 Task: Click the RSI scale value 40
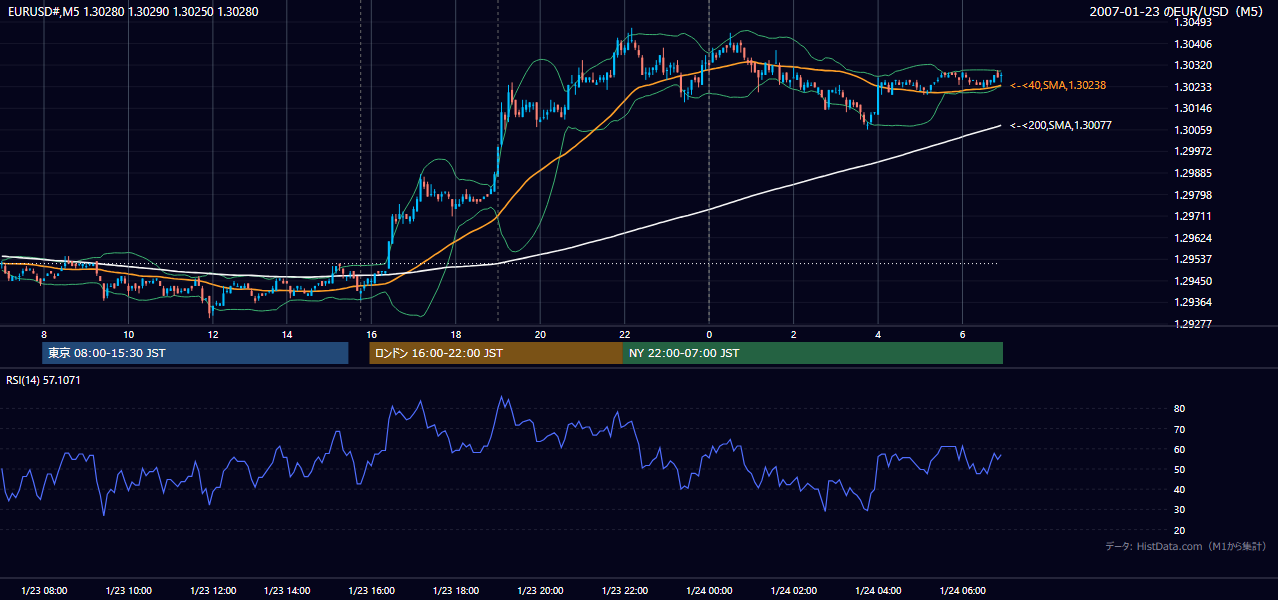pyautogui.click(x=1179, y=489)
